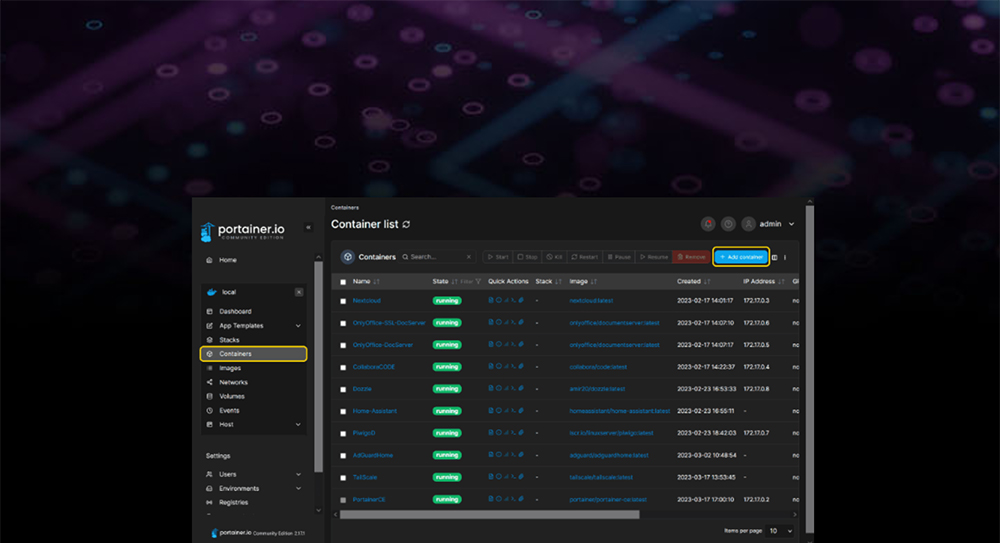Open exec console quick action for CollaboraCODE
Viewport: 1000px width, 543px height.
(x=513, y=367)
